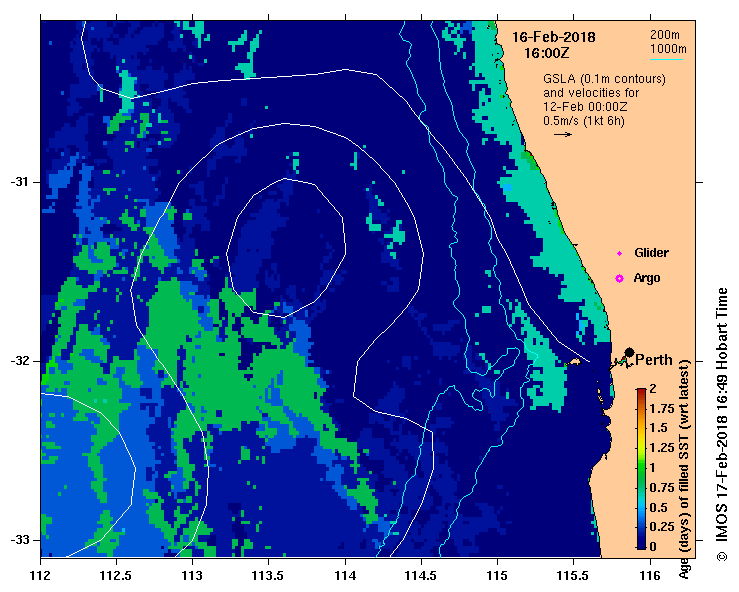Image resolution: width=739 pixels, height=592 pixels.
Task: Click the colorbar value 0
Action: point(653,547)
